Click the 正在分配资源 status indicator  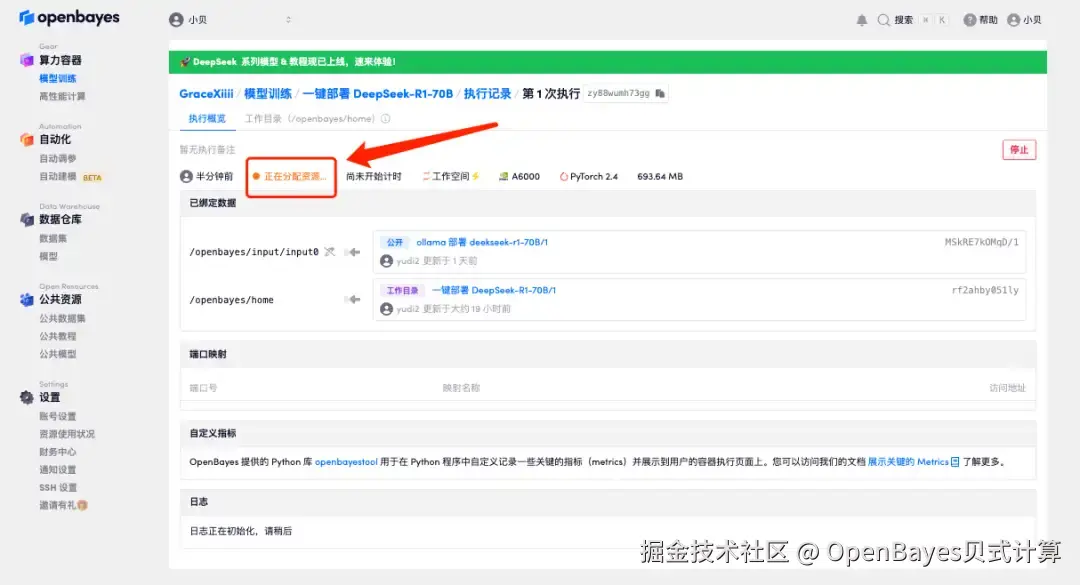pos(290,176)
